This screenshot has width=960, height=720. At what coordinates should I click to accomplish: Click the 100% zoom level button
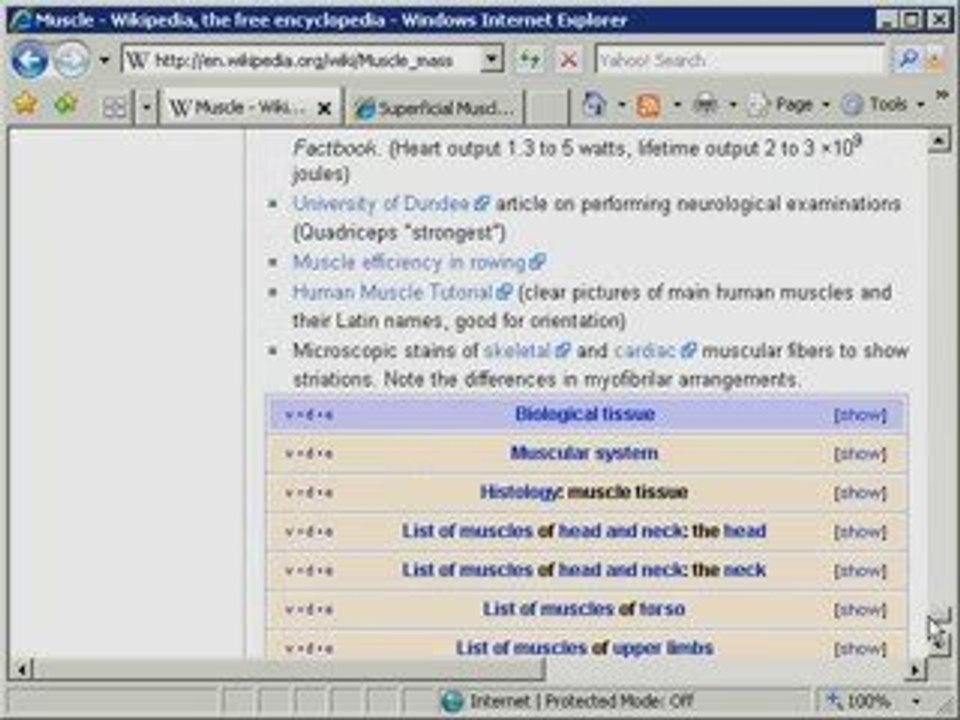[860, 700]
